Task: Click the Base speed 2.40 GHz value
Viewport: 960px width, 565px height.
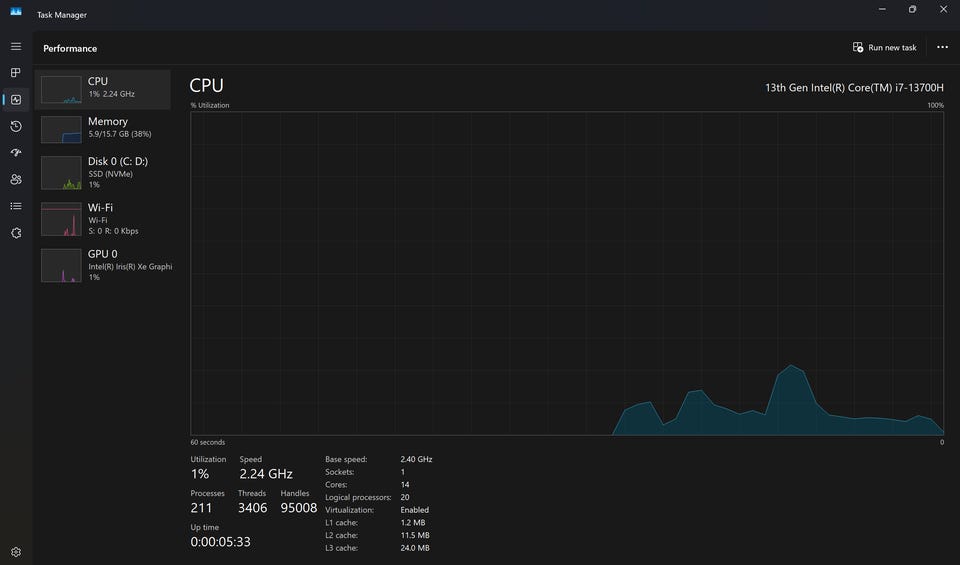Action: pos(416,459)
